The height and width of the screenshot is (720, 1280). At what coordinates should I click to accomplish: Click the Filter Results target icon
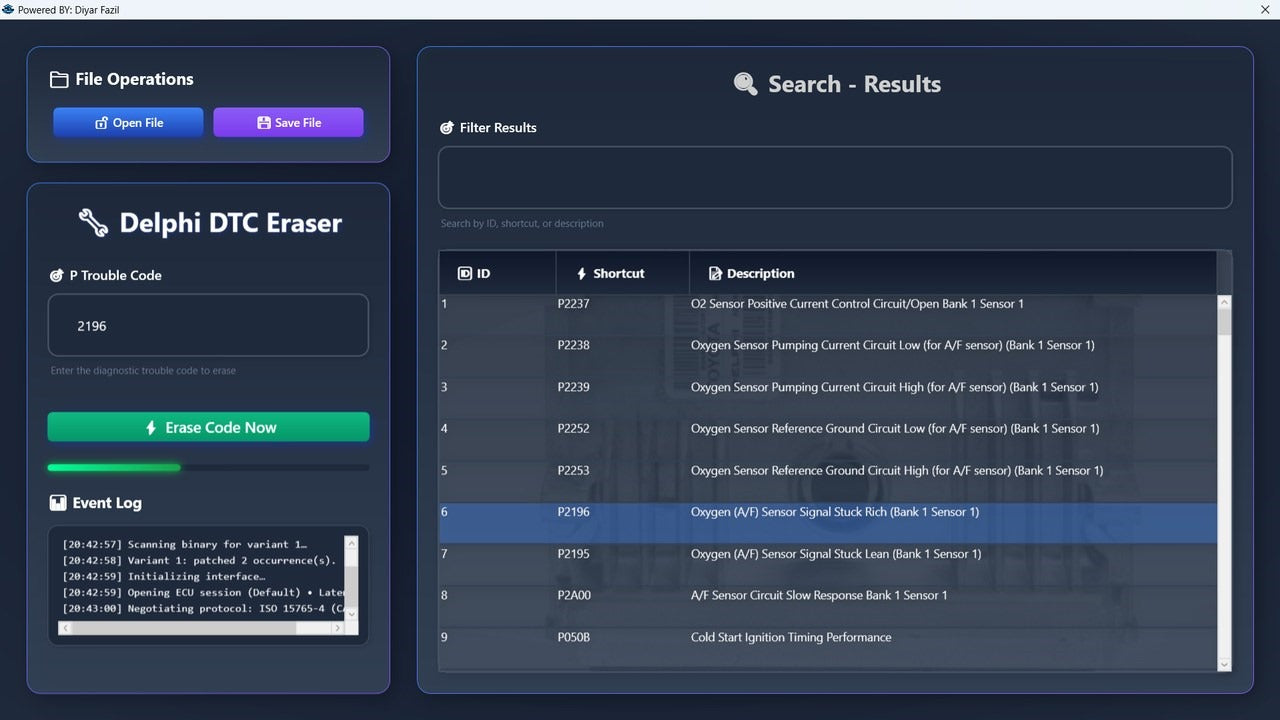point(447,128)
